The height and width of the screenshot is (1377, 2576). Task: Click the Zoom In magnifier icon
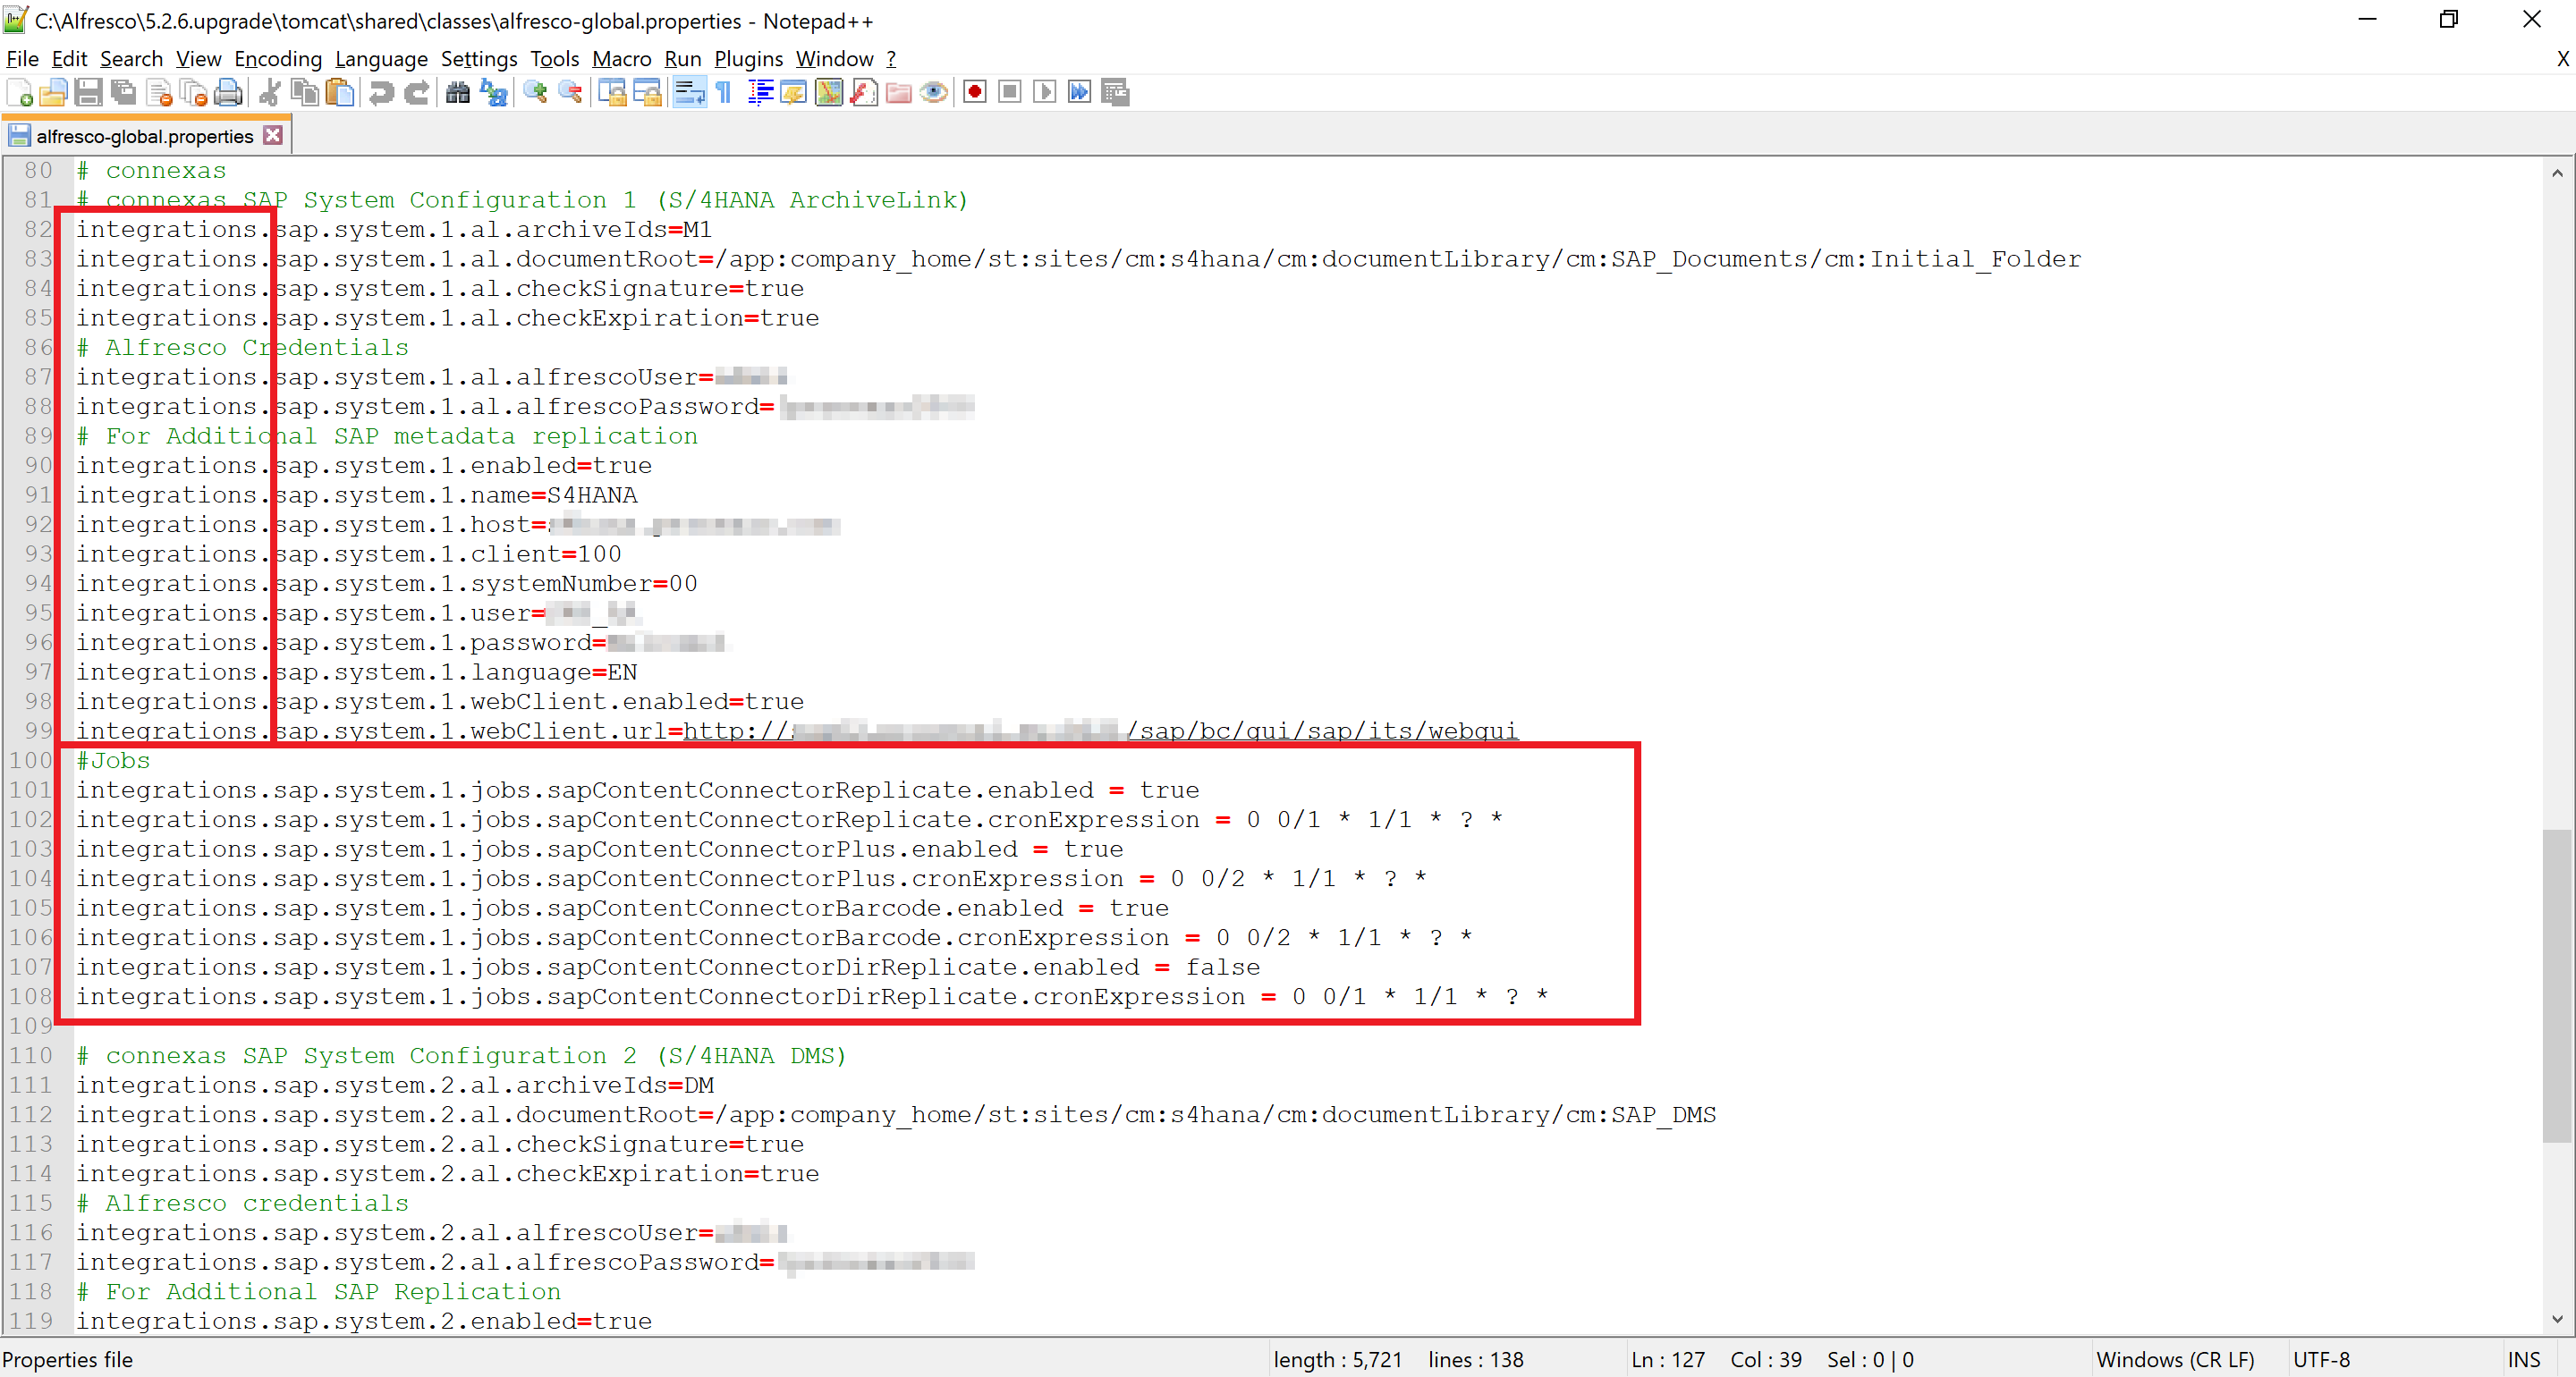[536, 93]
